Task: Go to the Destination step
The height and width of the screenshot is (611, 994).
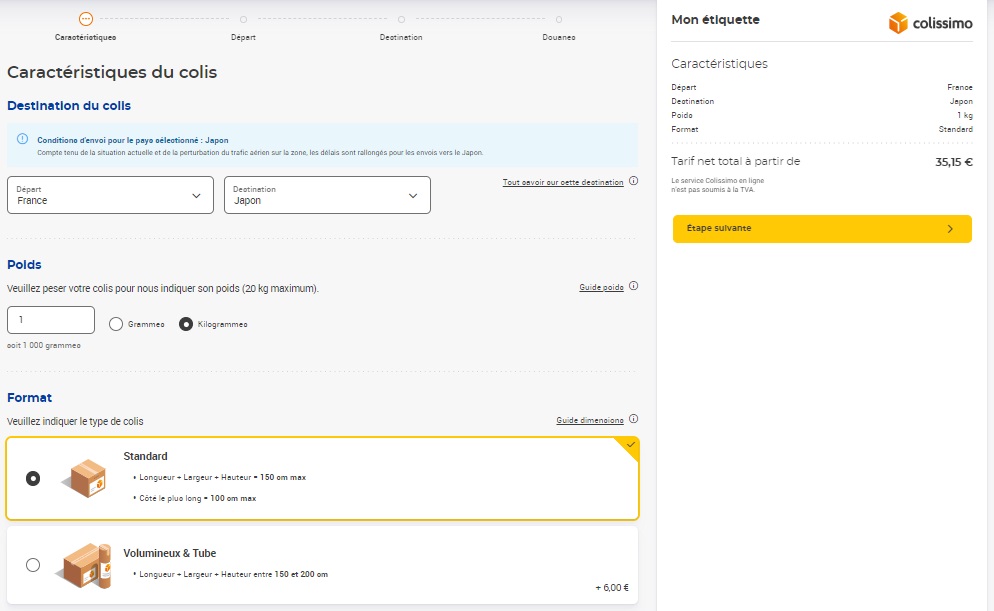Action: (x=401, y=29)
